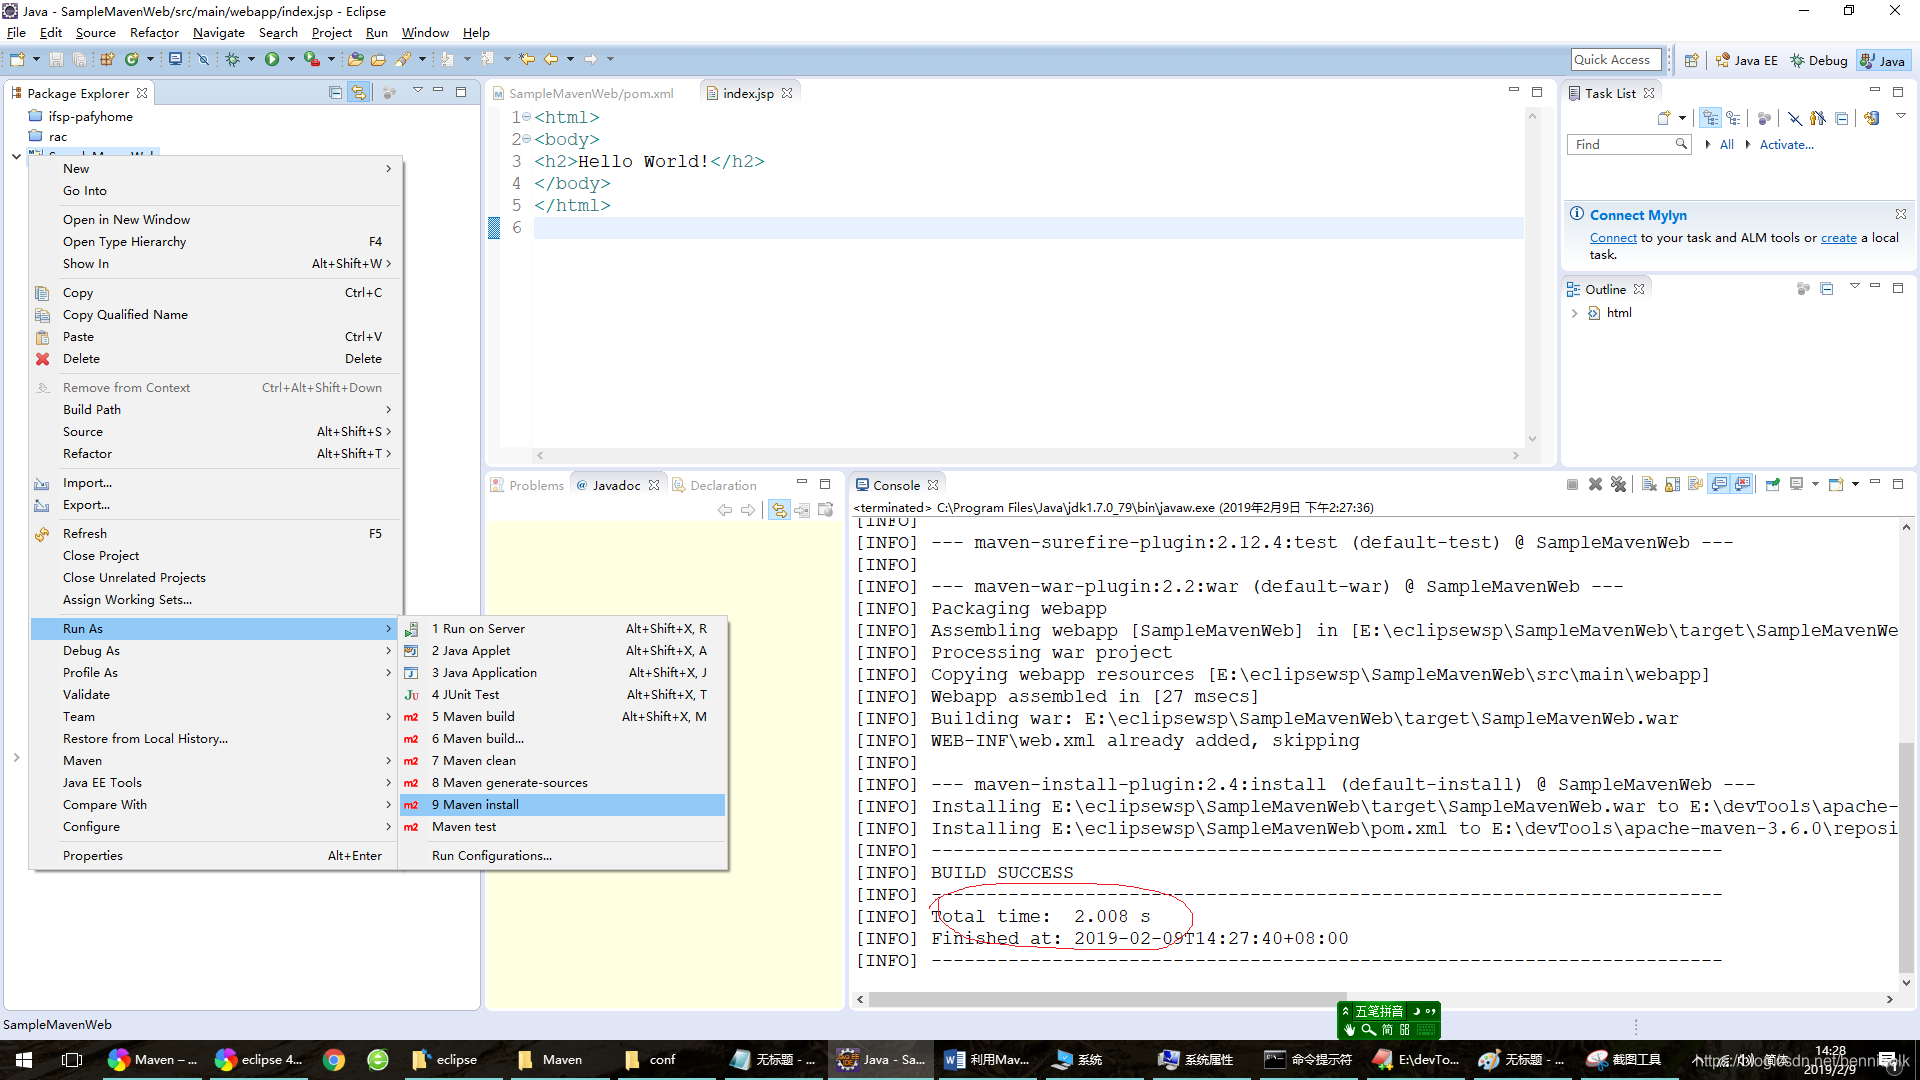Viewport: 1920px width, 1080px height.
Task: Click Quick Access input field
Action: pyautogui.click(x=1615, y=60)
